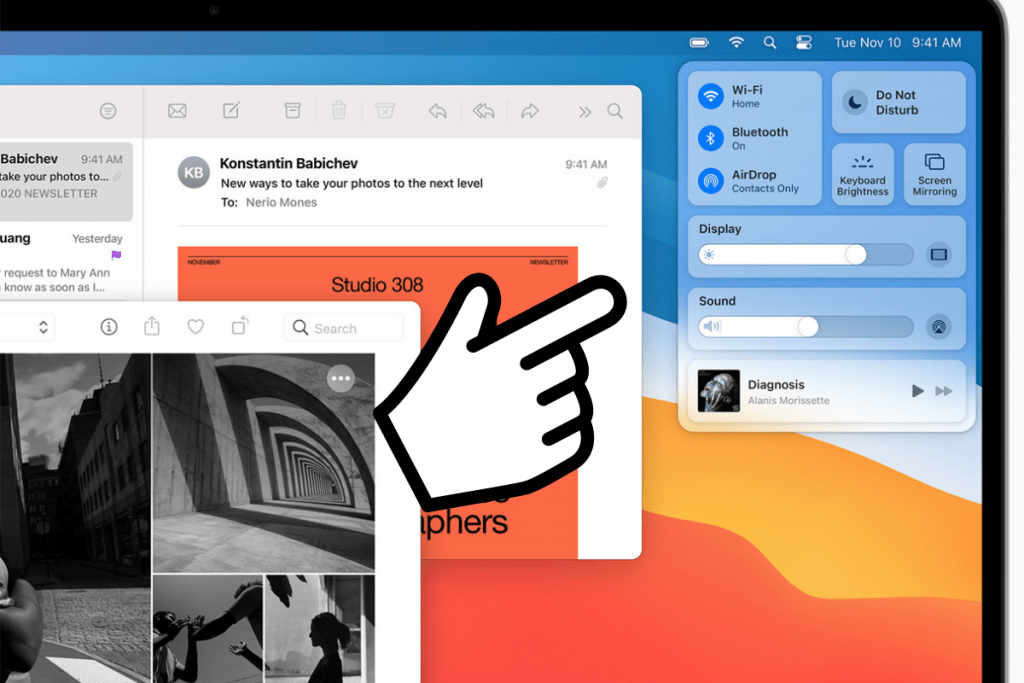1024x683 pixels.
Task: Archive the message with the box icon
Action: 293,110
